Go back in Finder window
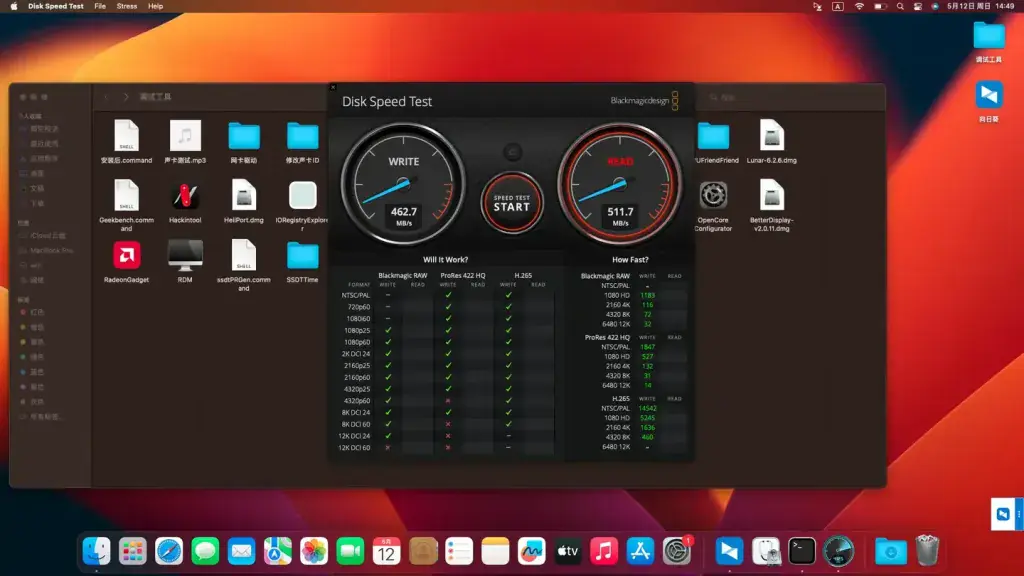This screenshot has height=576, width=1024. coord(106,97)
